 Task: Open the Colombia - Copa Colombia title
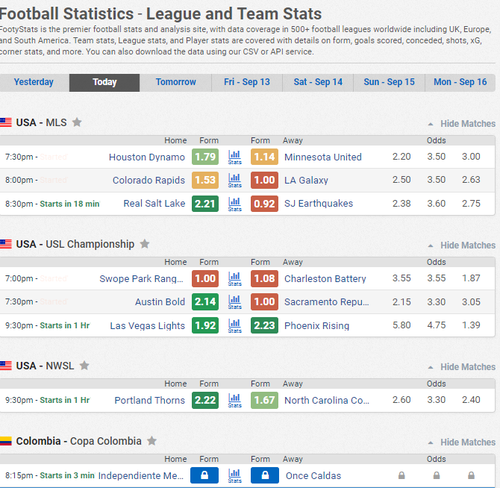(x=79, y=441)
